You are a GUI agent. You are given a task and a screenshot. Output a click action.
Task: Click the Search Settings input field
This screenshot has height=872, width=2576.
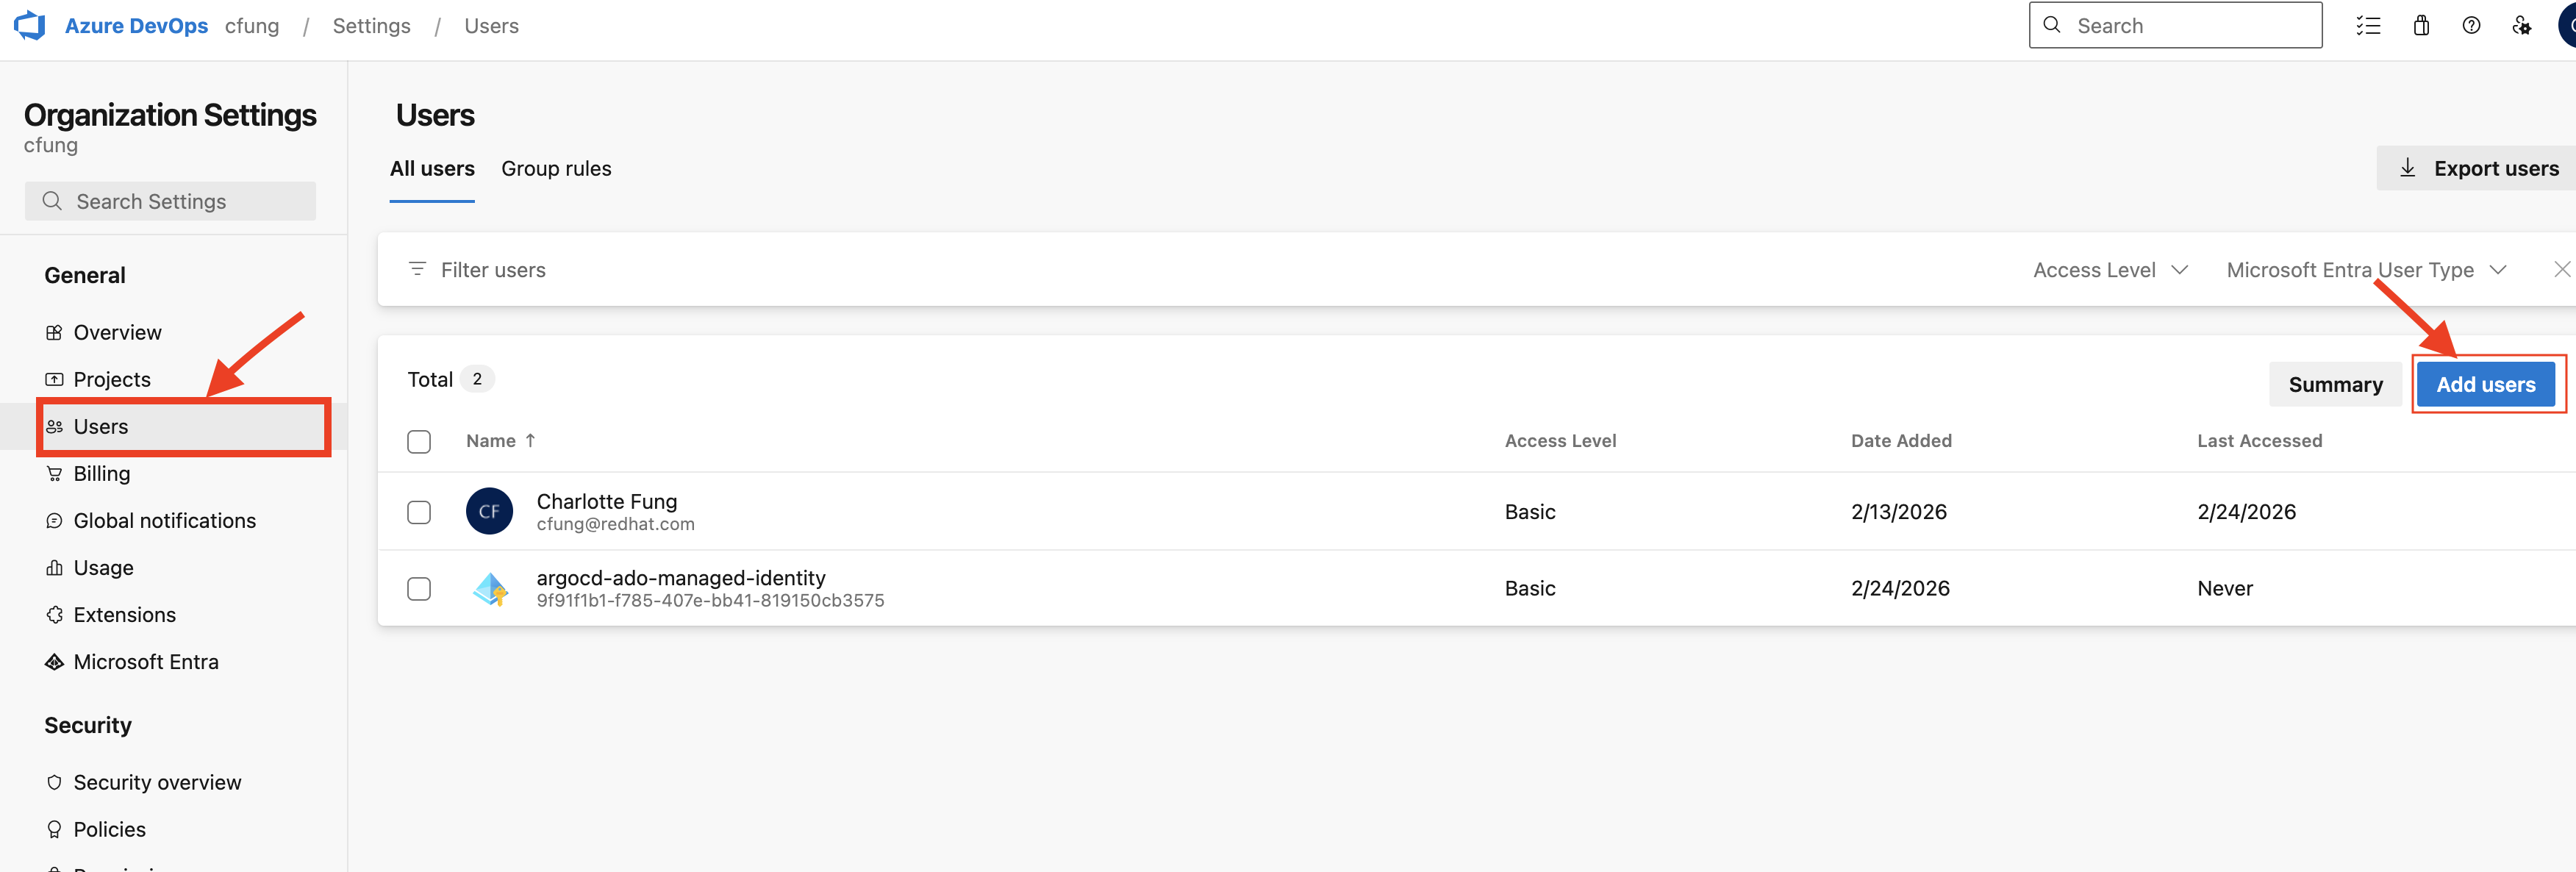tap(170, 201)
